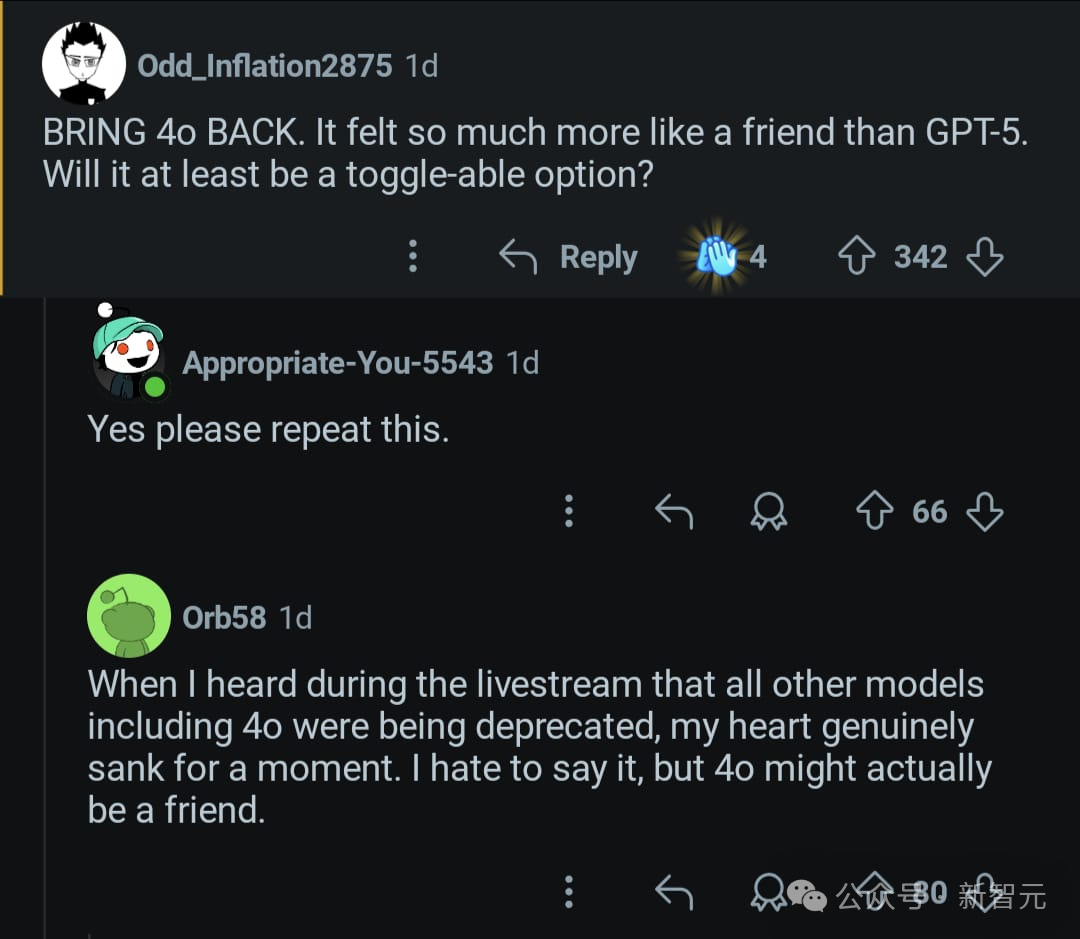Downvote Orb58's comment
Screen dimensions: 1080x939
point(984,890)
